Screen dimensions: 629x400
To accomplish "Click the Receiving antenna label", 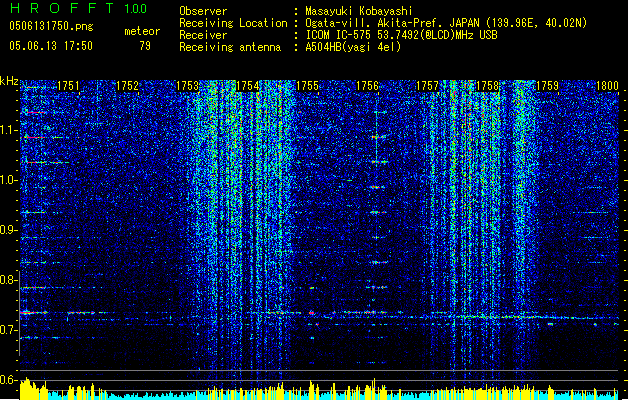I will 230,47.
